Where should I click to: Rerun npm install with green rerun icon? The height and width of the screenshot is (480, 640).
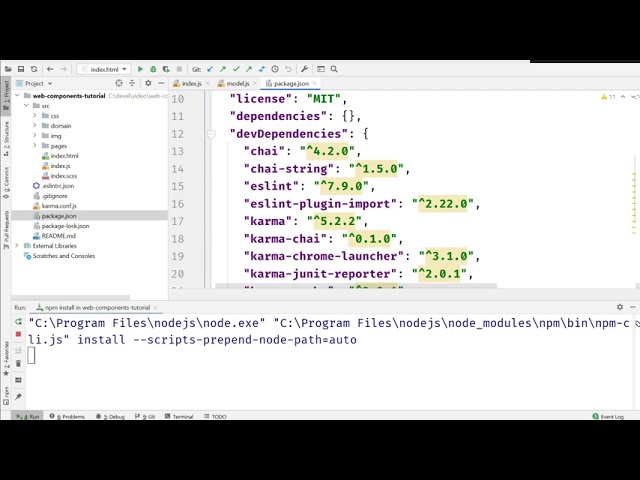(18, 322)
